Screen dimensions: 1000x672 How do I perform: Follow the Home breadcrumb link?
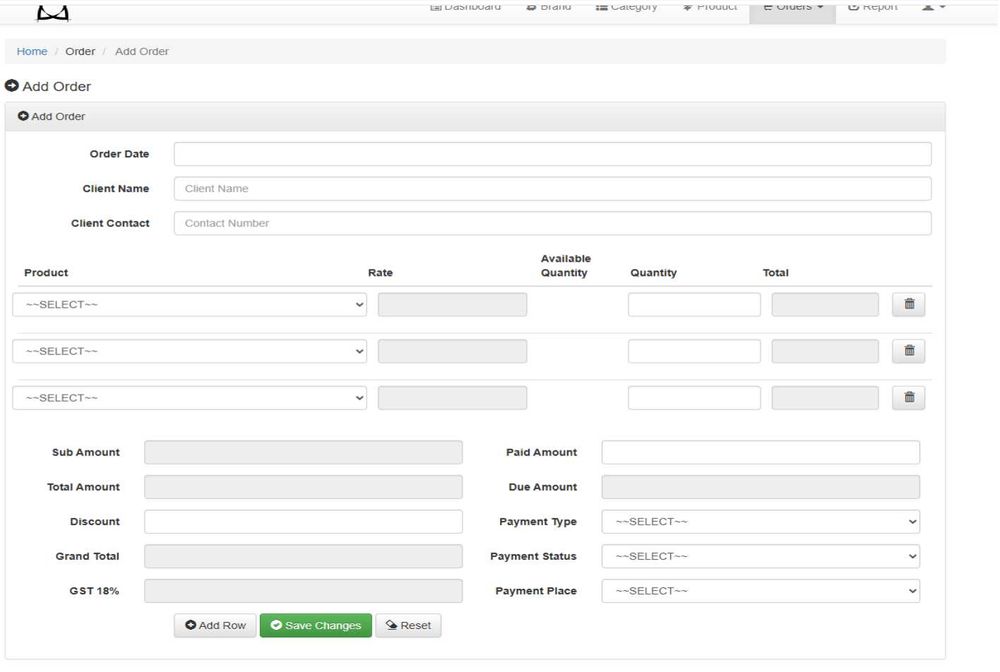point(32,51)
